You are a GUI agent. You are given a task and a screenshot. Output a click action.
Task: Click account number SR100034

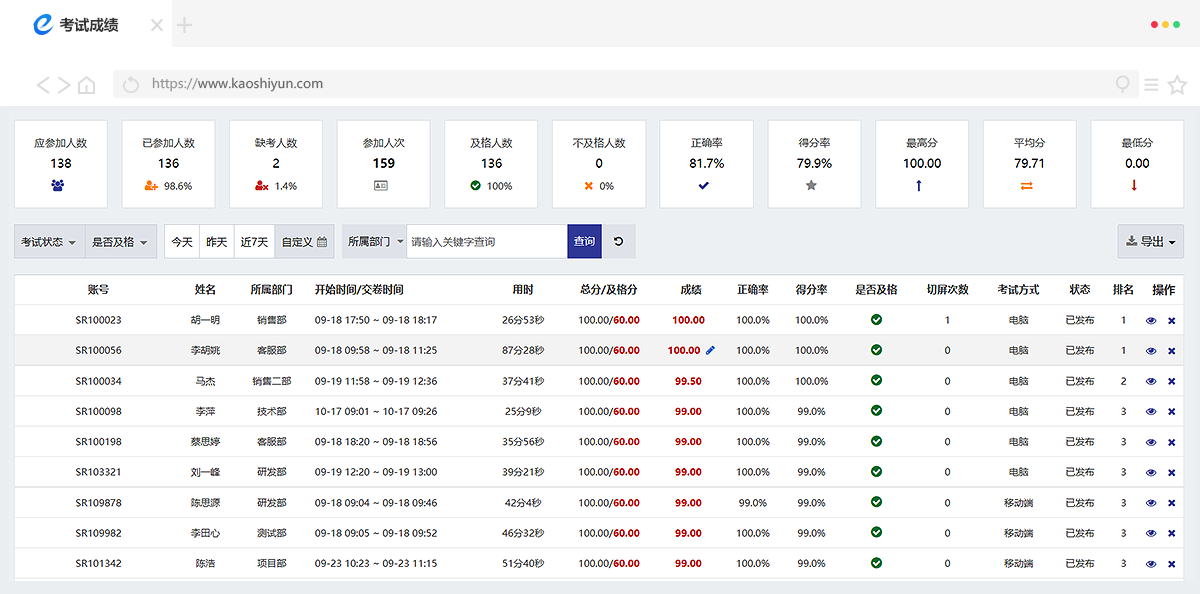click(x=98, y=381)
